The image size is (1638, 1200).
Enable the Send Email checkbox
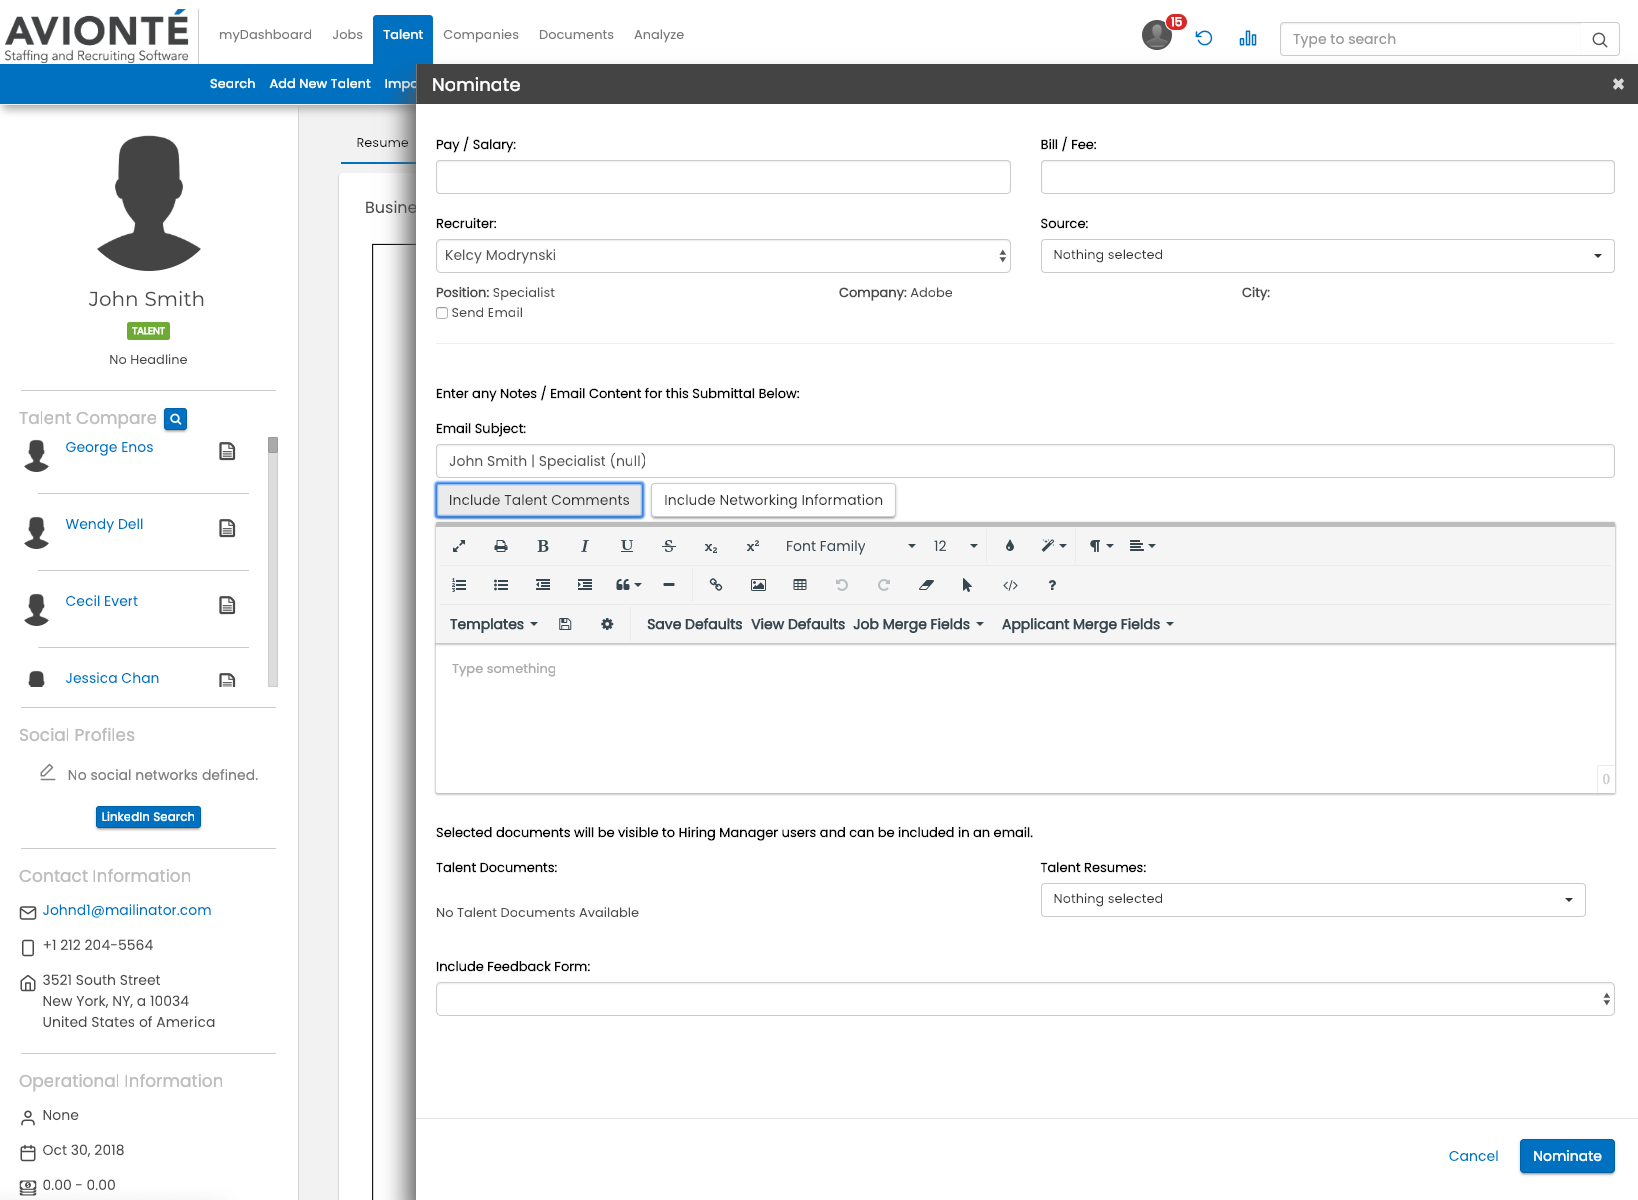click(442, 313)
